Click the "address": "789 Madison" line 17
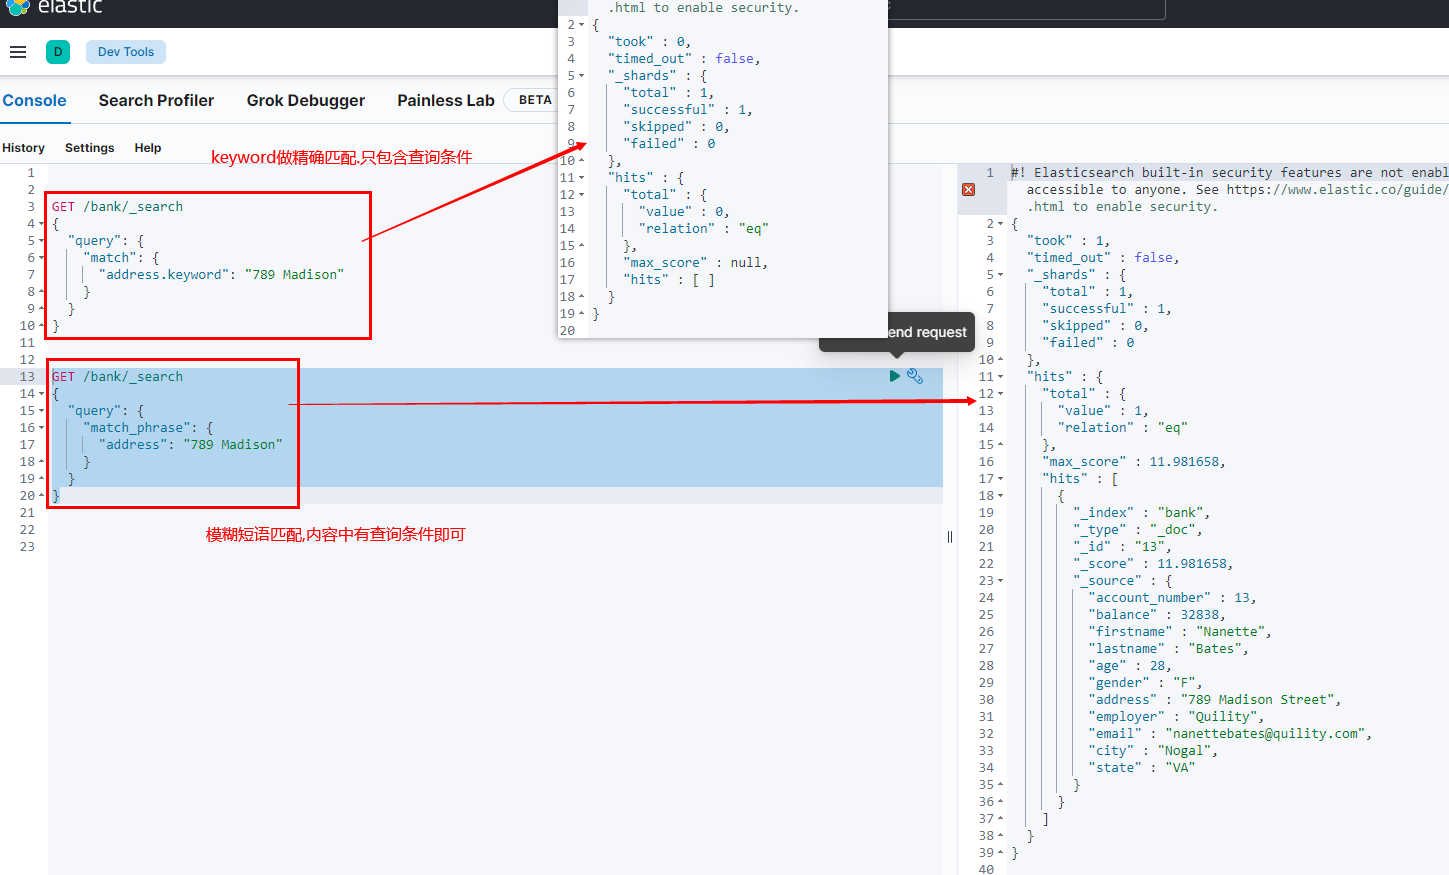 190,445
